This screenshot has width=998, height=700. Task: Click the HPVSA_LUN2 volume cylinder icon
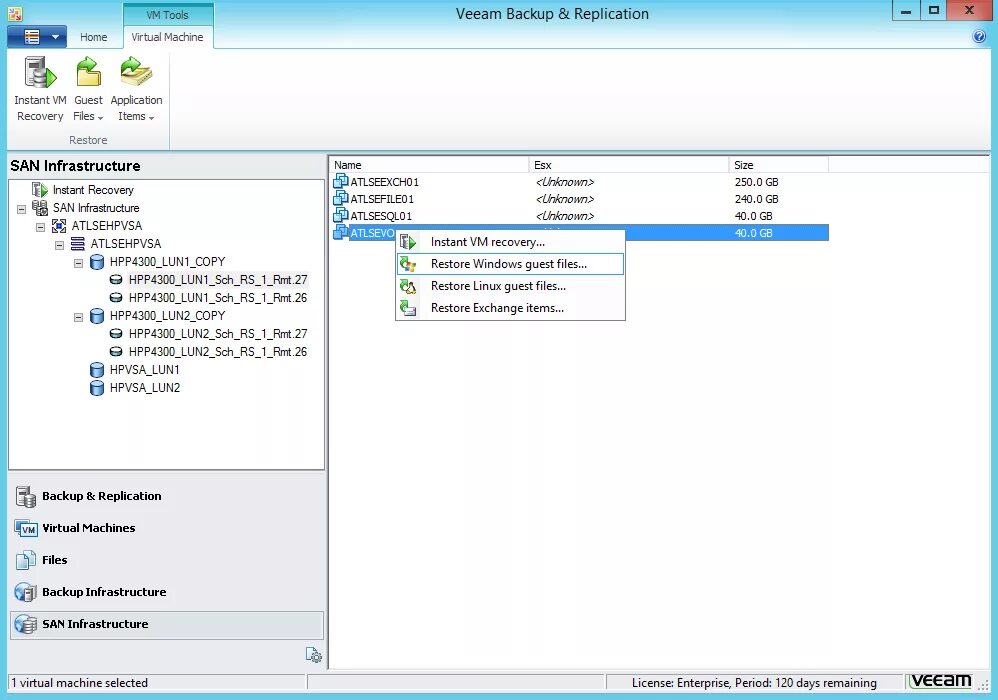[97, 388]
